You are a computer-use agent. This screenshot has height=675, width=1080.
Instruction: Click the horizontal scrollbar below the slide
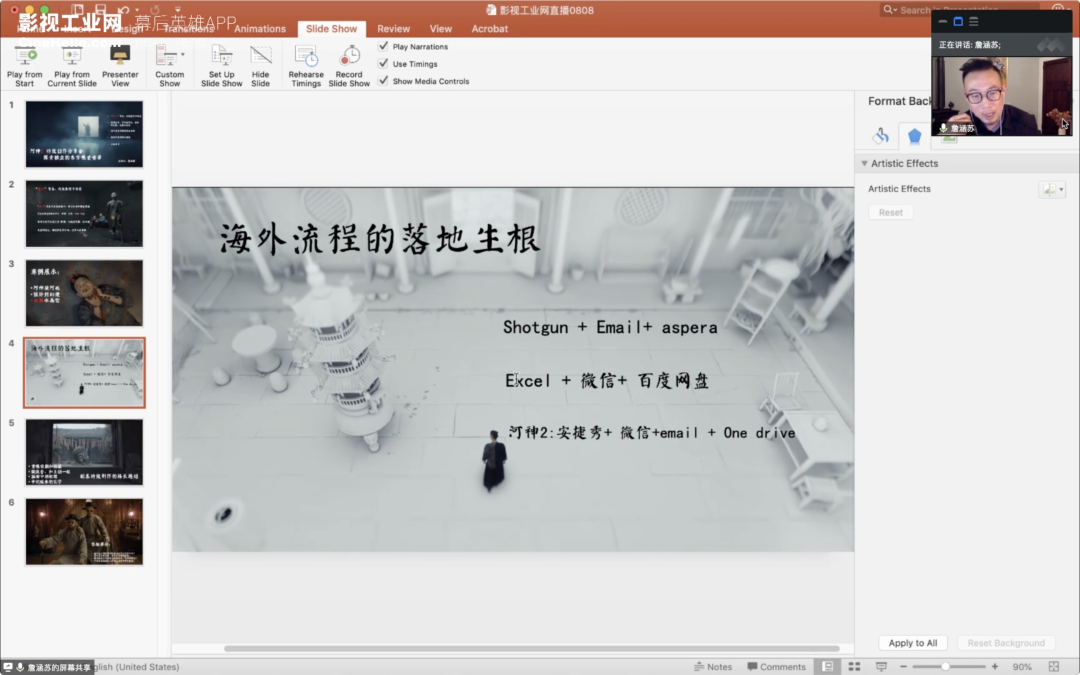(532, 648)
